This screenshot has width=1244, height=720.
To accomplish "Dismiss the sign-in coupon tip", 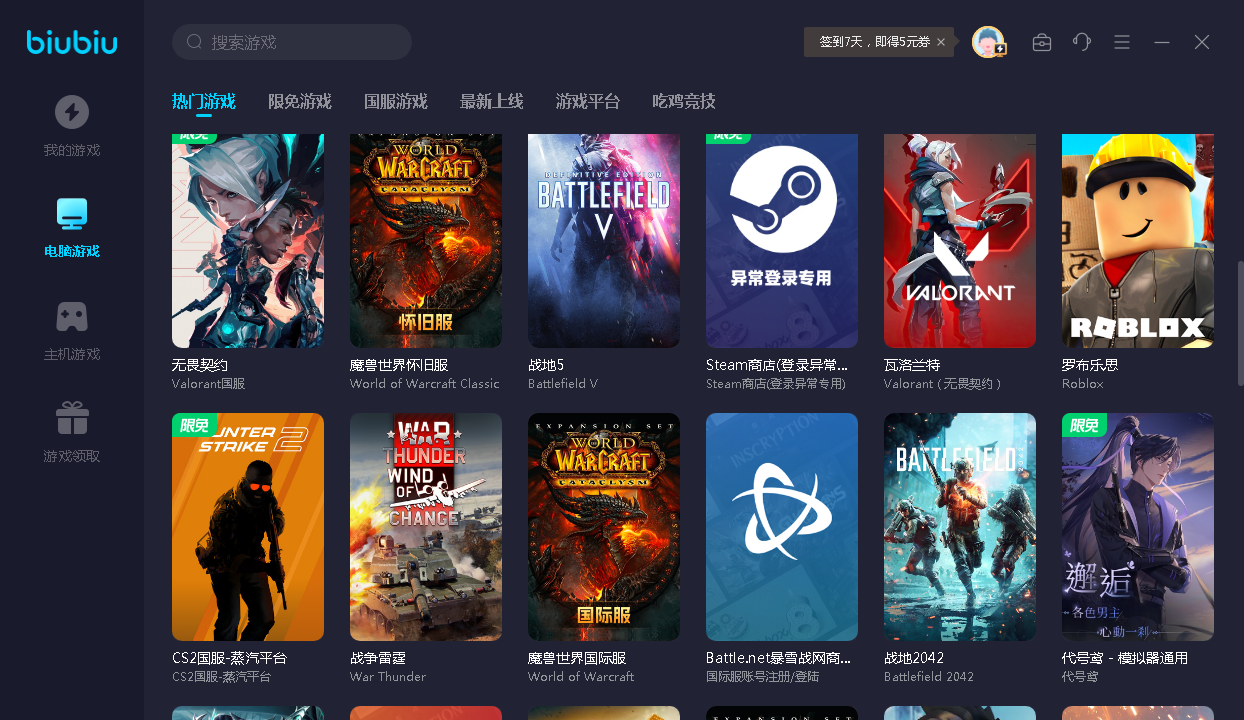I will point(941,42).
